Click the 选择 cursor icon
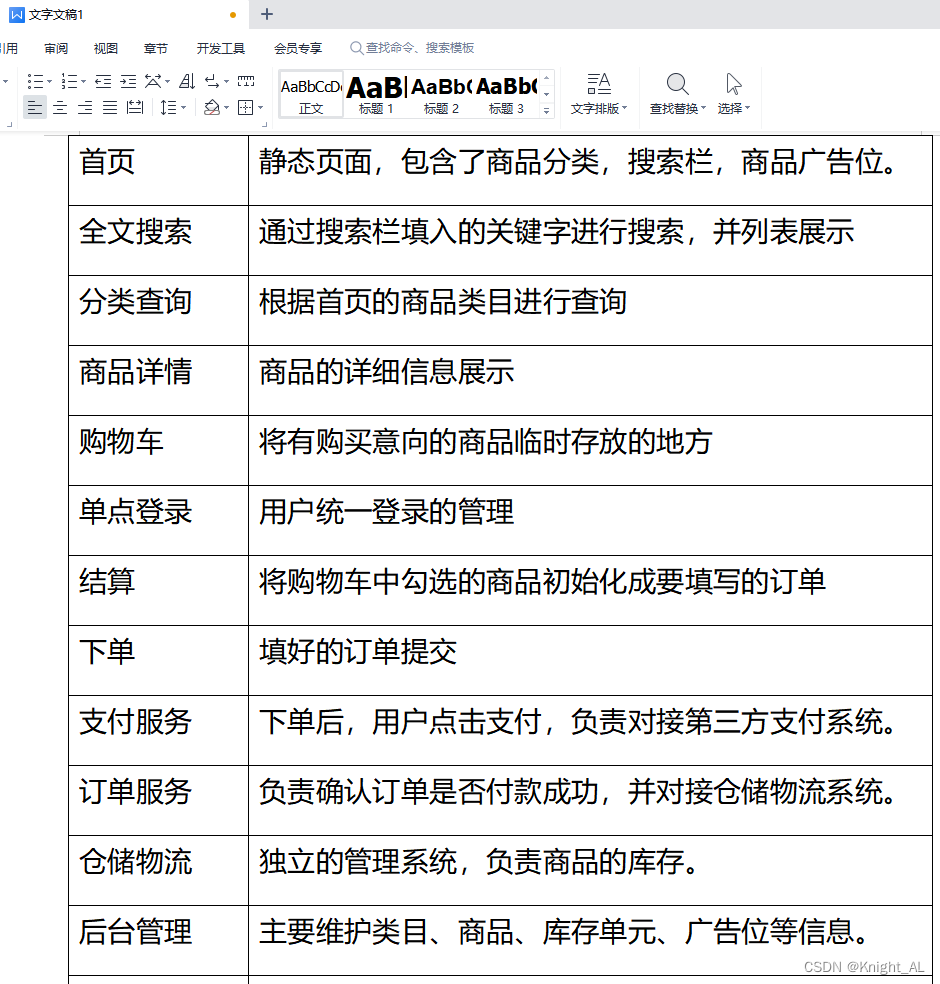The width and height of the screenshot is (940, 984). pyautogui.click(x=733, y=84)
